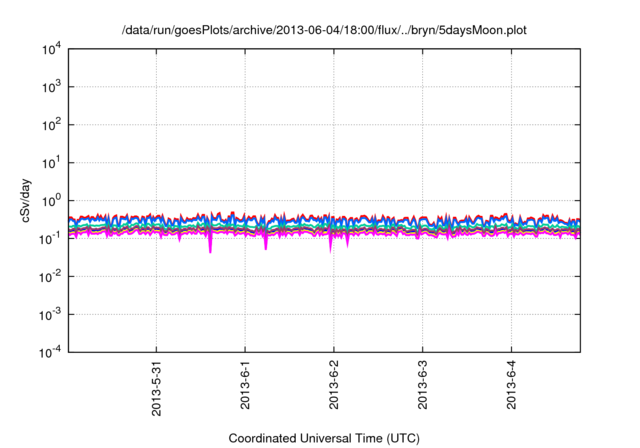The width and height of the screenshot is (640, 448).
Task: Click the 10^-1 y-axis tick label
Action: (51, 239)
